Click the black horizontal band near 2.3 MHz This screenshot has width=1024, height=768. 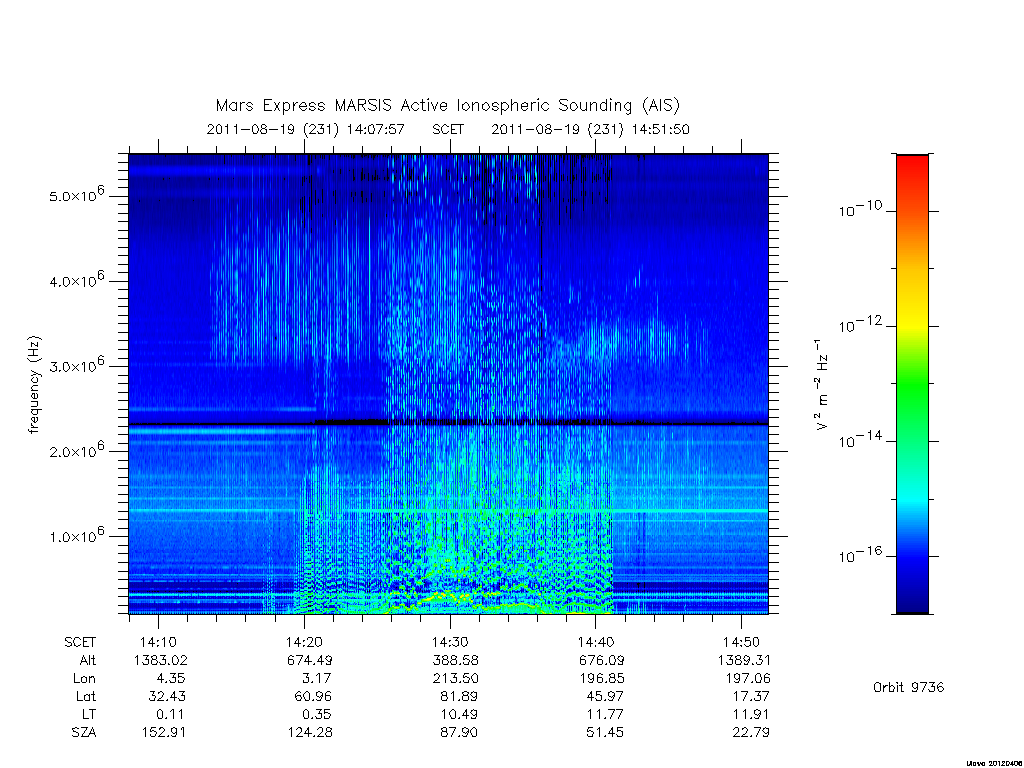(x=448, y=424)
